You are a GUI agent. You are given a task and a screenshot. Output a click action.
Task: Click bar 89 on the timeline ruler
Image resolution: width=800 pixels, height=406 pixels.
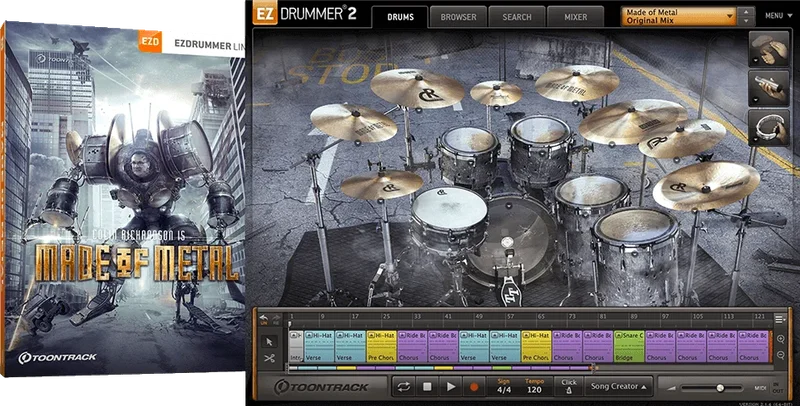[634, 317]
